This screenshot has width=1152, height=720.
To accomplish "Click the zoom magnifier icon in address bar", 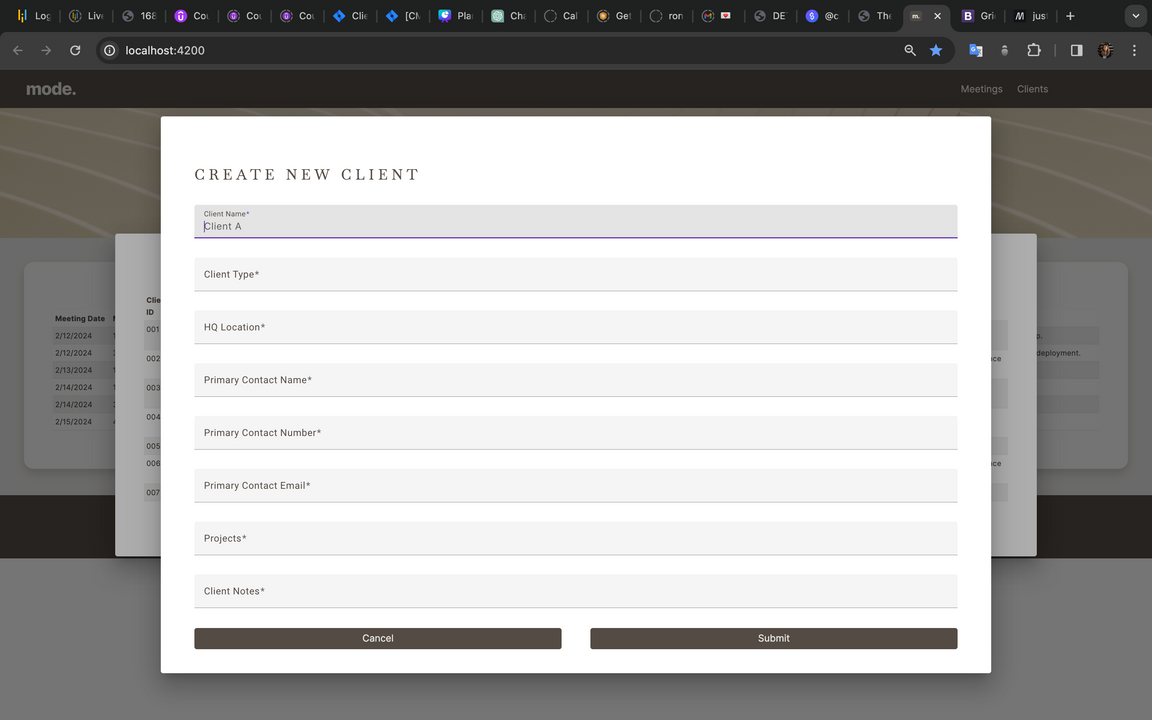I will click(910, 50).
